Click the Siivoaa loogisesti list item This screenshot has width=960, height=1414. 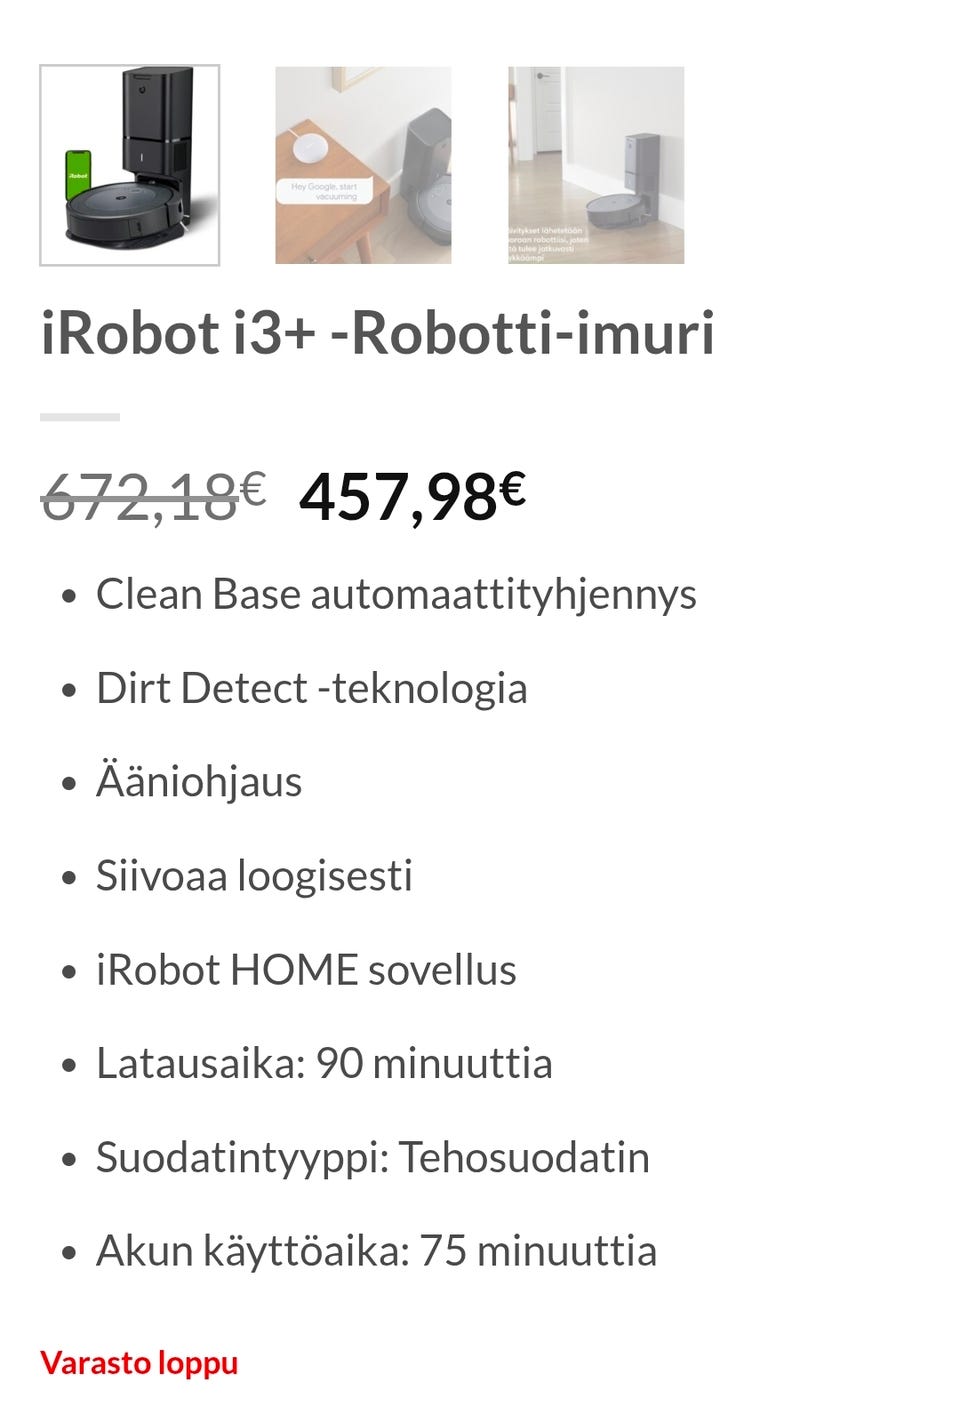tap(254, 875)
